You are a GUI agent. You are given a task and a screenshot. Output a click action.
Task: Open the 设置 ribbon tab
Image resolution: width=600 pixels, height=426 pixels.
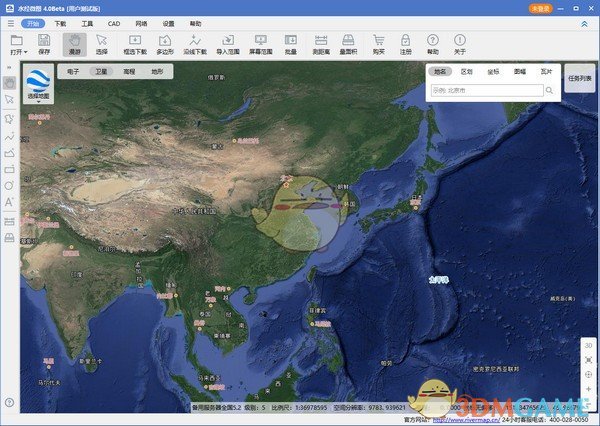[168, 24]
